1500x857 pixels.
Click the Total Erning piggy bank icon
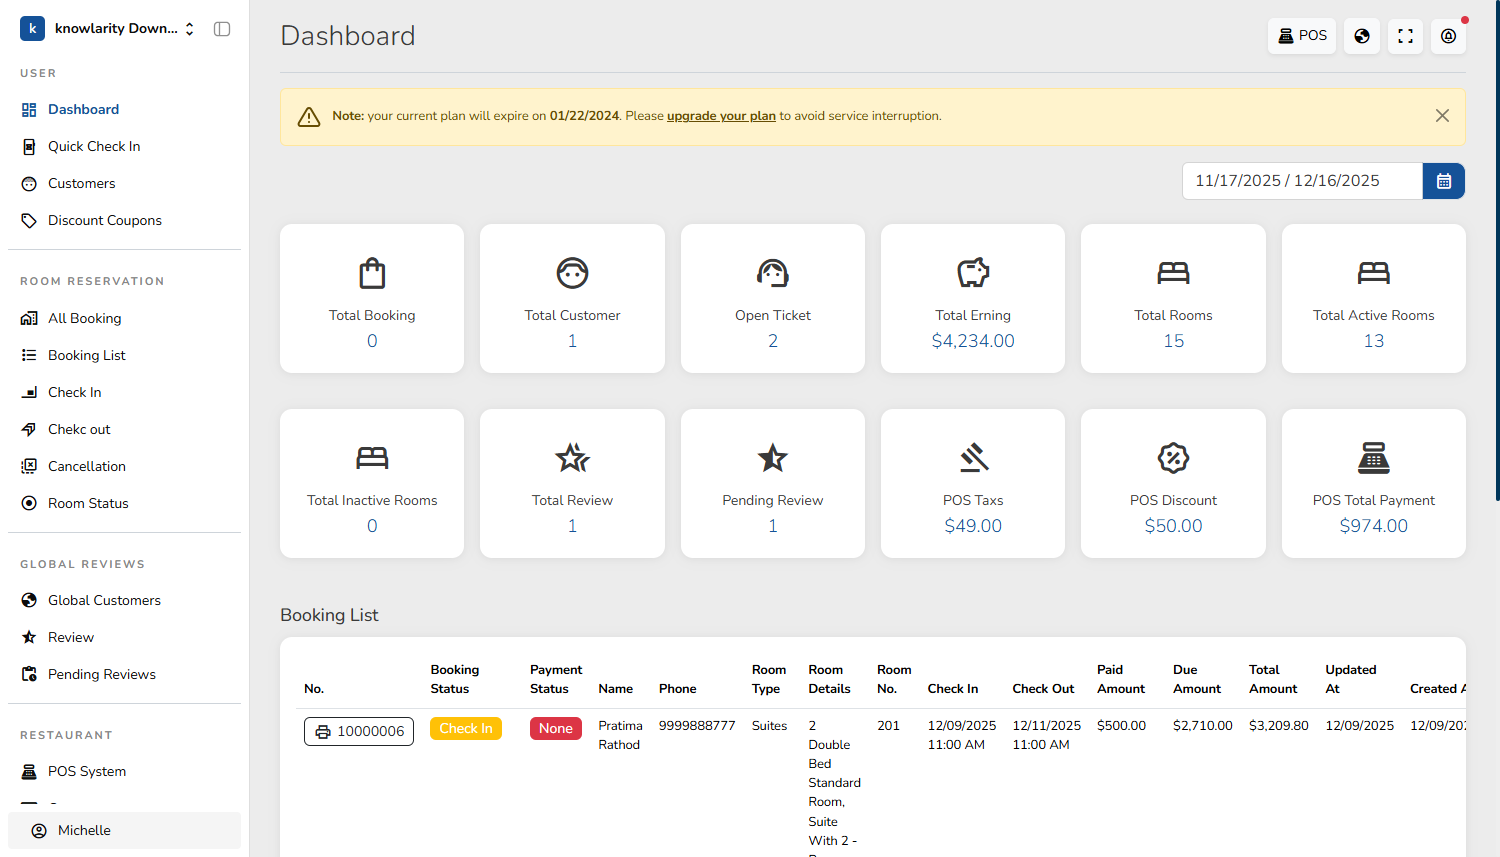coord(972,272)
